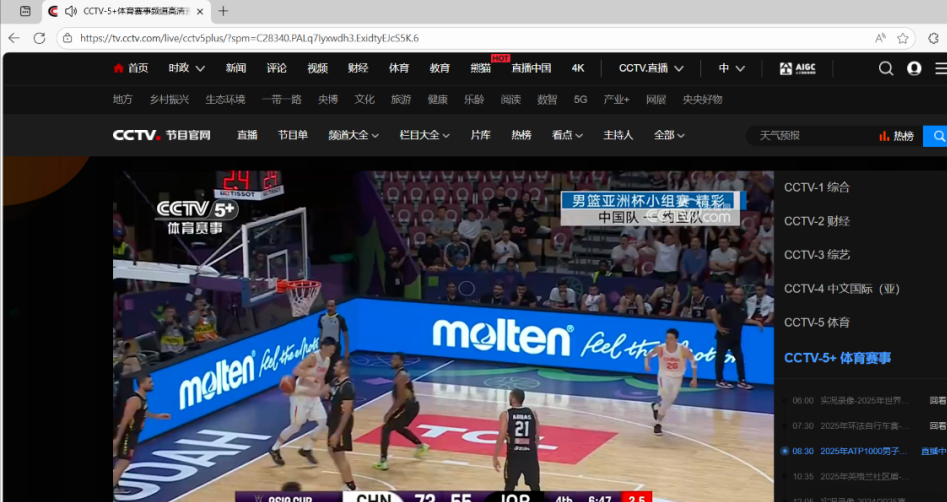This screenshot has height=502, width=947.
Task: View site information lock icon
Action: (68, 38)
